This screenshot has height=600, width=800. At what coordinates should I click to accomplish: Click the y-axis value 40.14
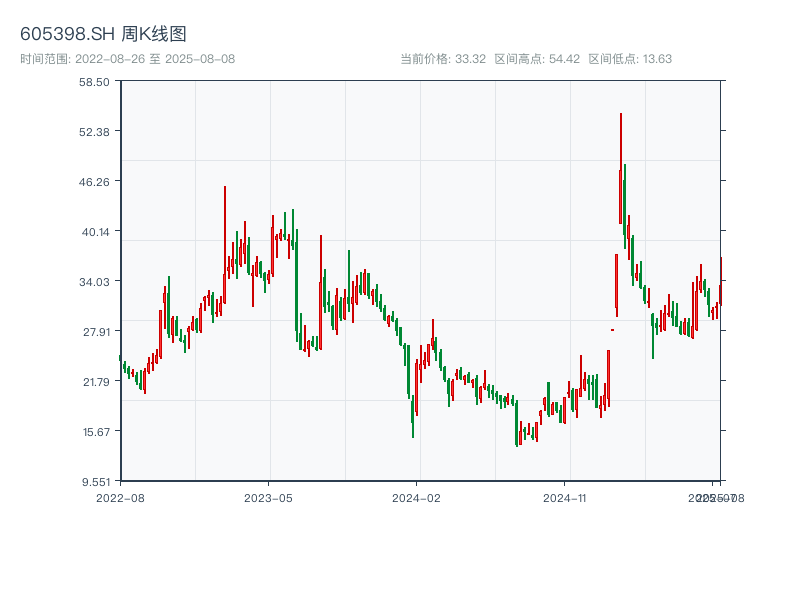tap(95, 232)
